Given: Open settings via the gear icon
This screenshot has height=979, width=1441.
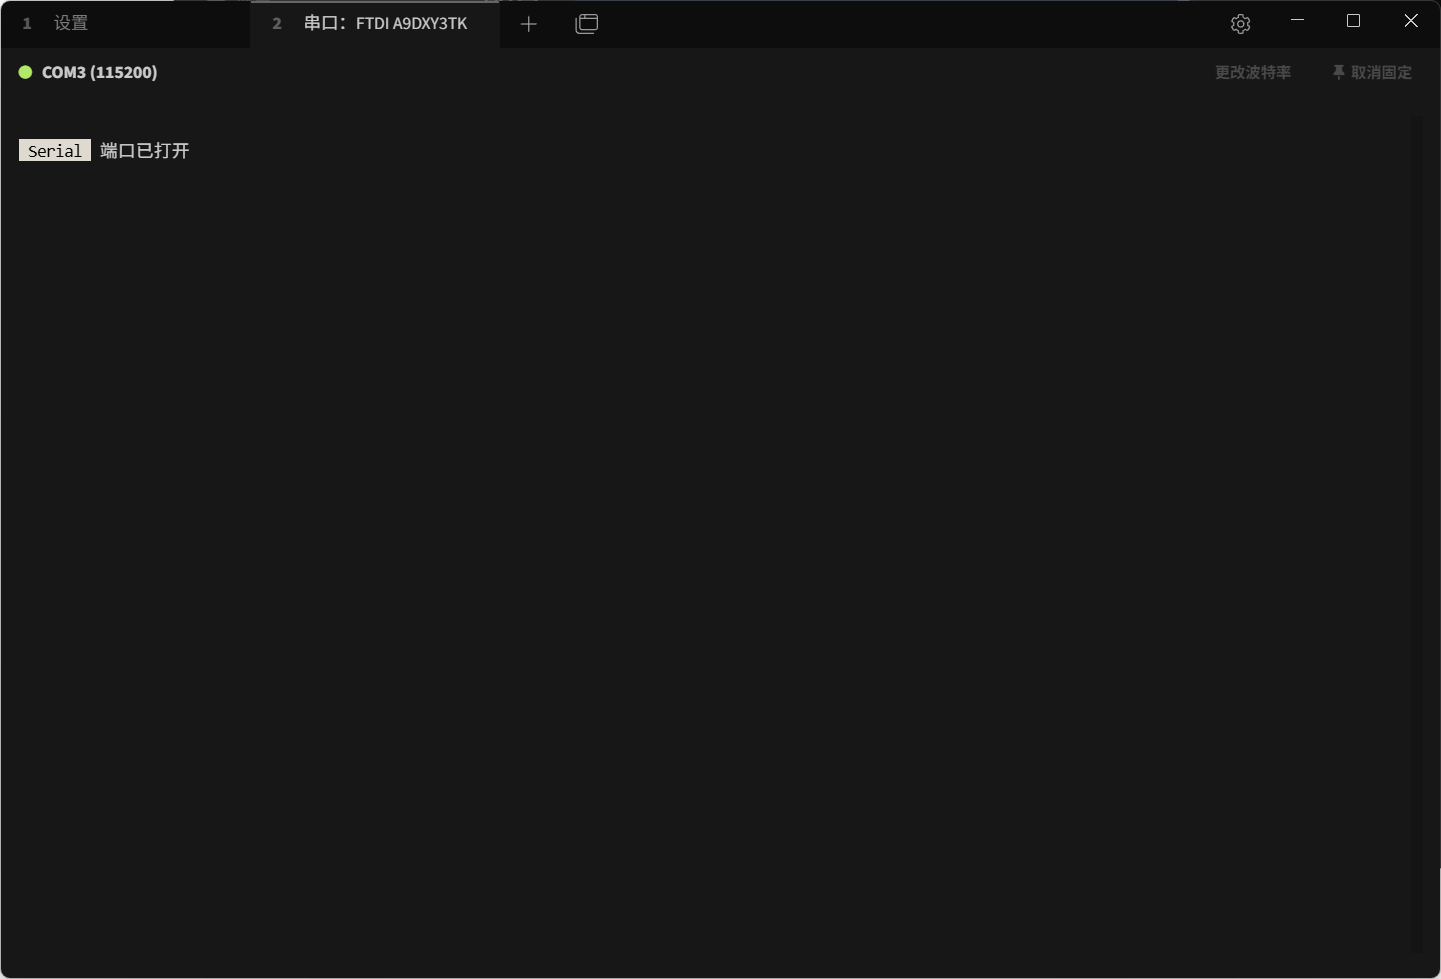Looking at the screenshot, I should 1240,24.
